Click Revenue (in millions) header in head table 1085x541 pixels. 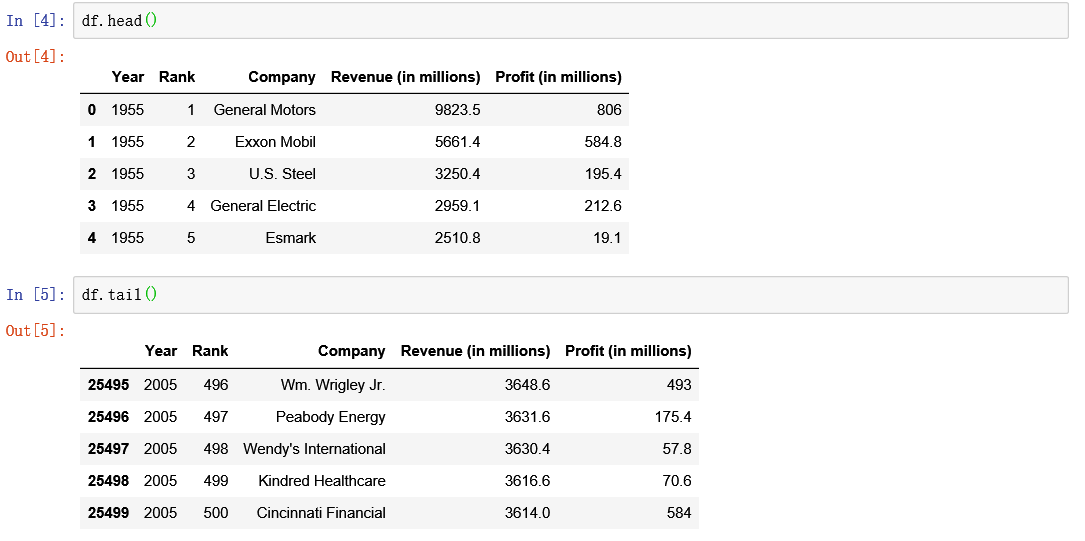pyautogui.click(x=405, y=77)
